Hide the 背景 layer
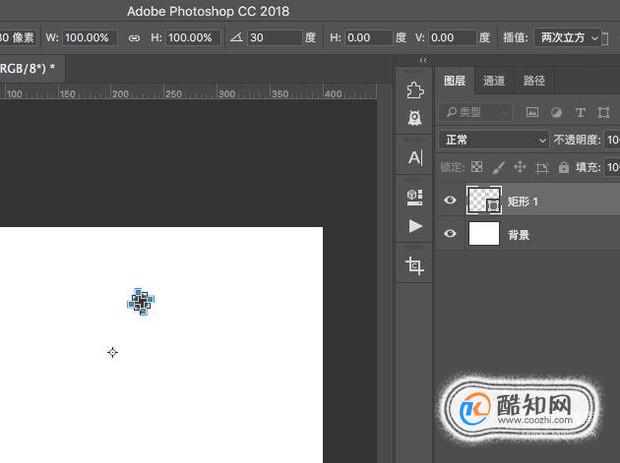The width and height of the screenshot is (620, 463). tap(450, 234)
